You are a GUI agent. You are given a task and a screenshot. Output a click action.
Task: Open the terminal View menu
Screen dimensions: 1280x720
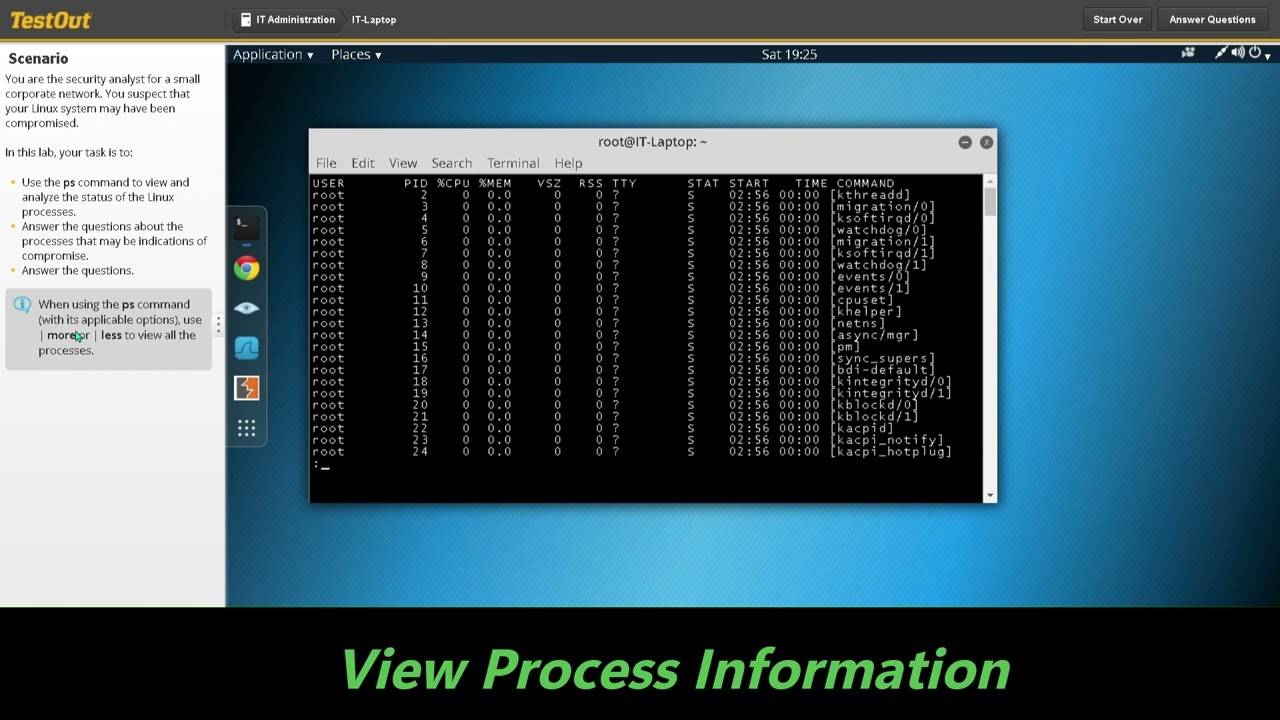click(x=403, y=163)
